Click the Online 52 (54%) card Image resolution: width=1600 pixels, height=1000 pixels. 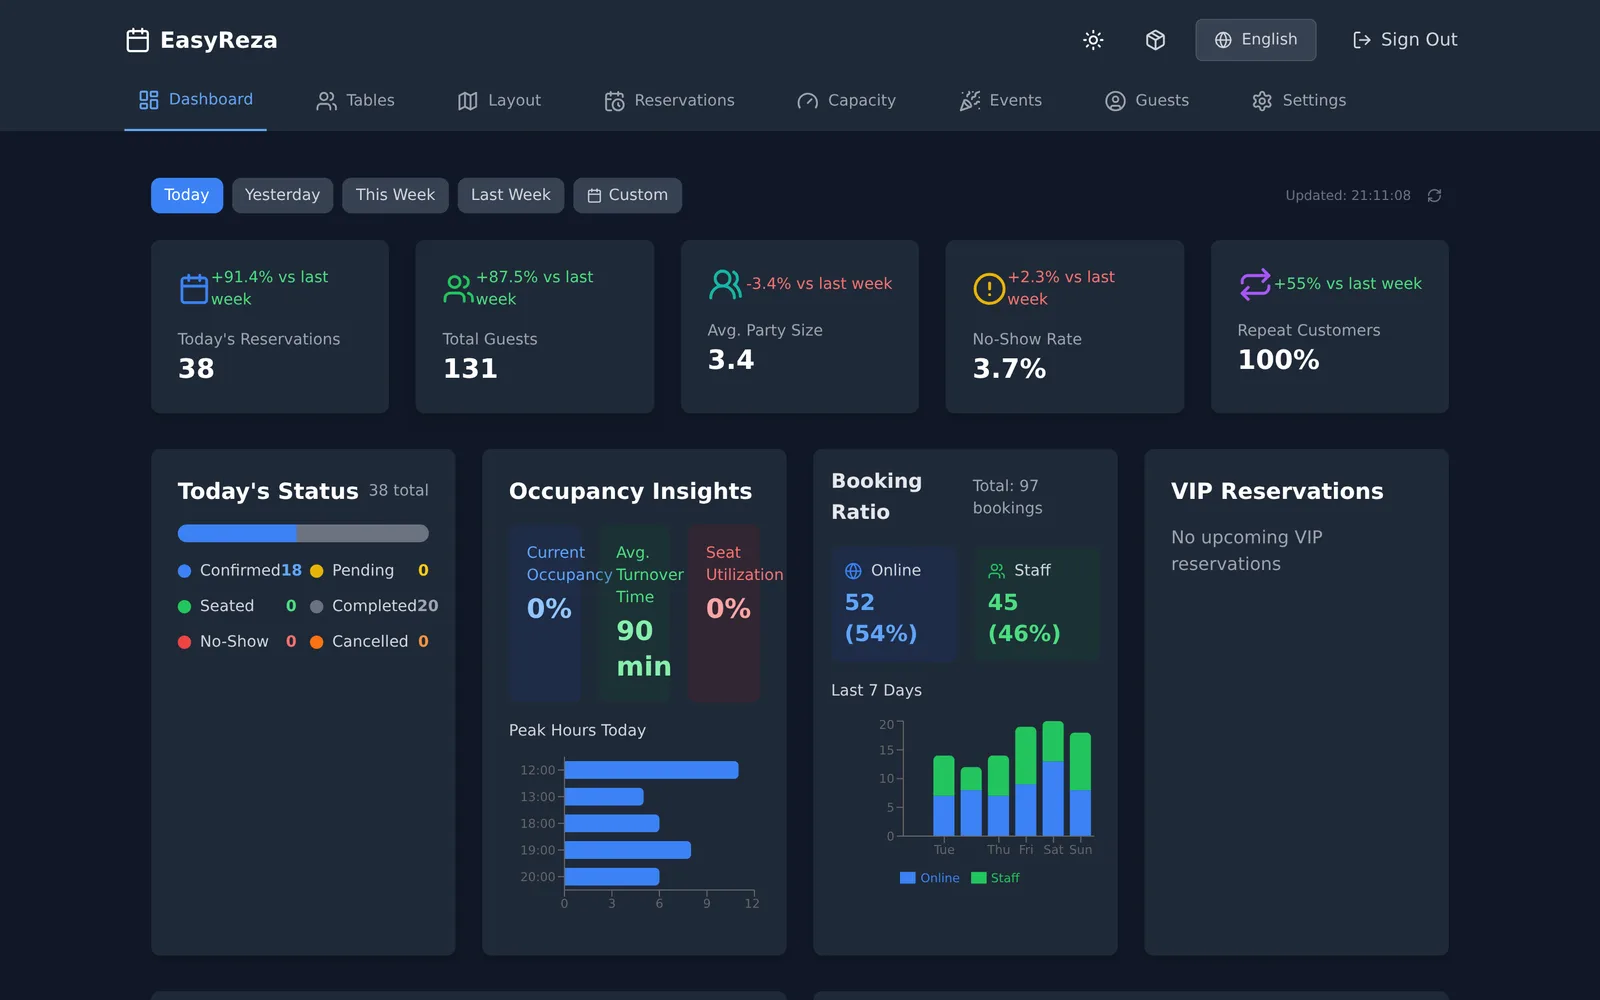894,603
